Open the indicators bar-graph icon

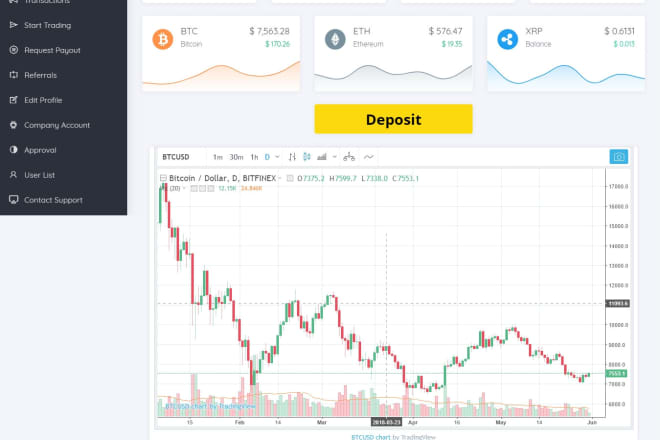pyautogui.click(x=322, y=157)
